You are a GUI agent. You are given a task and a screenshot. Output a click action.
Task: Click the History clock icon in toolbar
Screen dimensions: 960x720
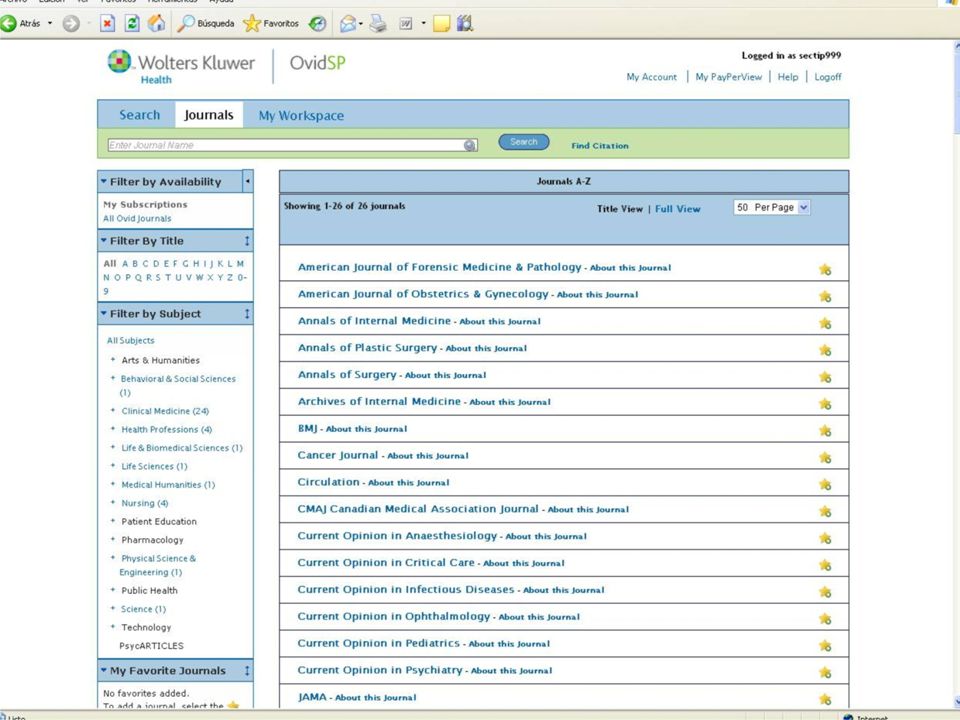pyautogui.click(x=317, y=23)
